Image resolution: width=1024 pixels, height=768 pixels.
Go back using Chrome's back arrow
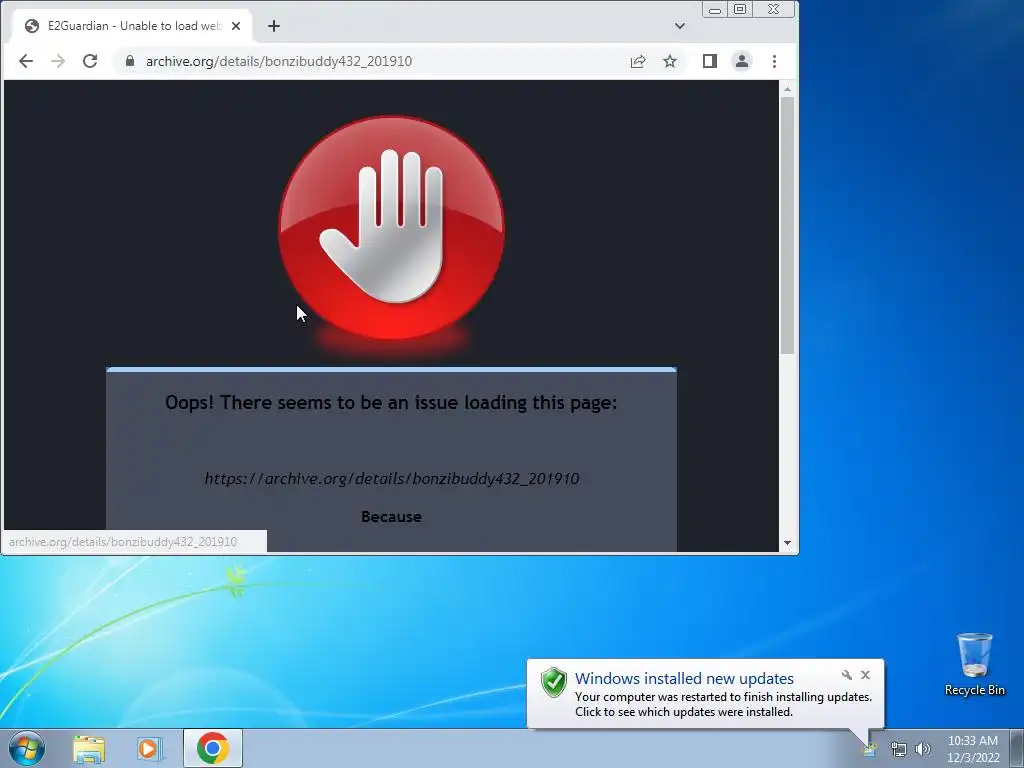click(25, 61)
